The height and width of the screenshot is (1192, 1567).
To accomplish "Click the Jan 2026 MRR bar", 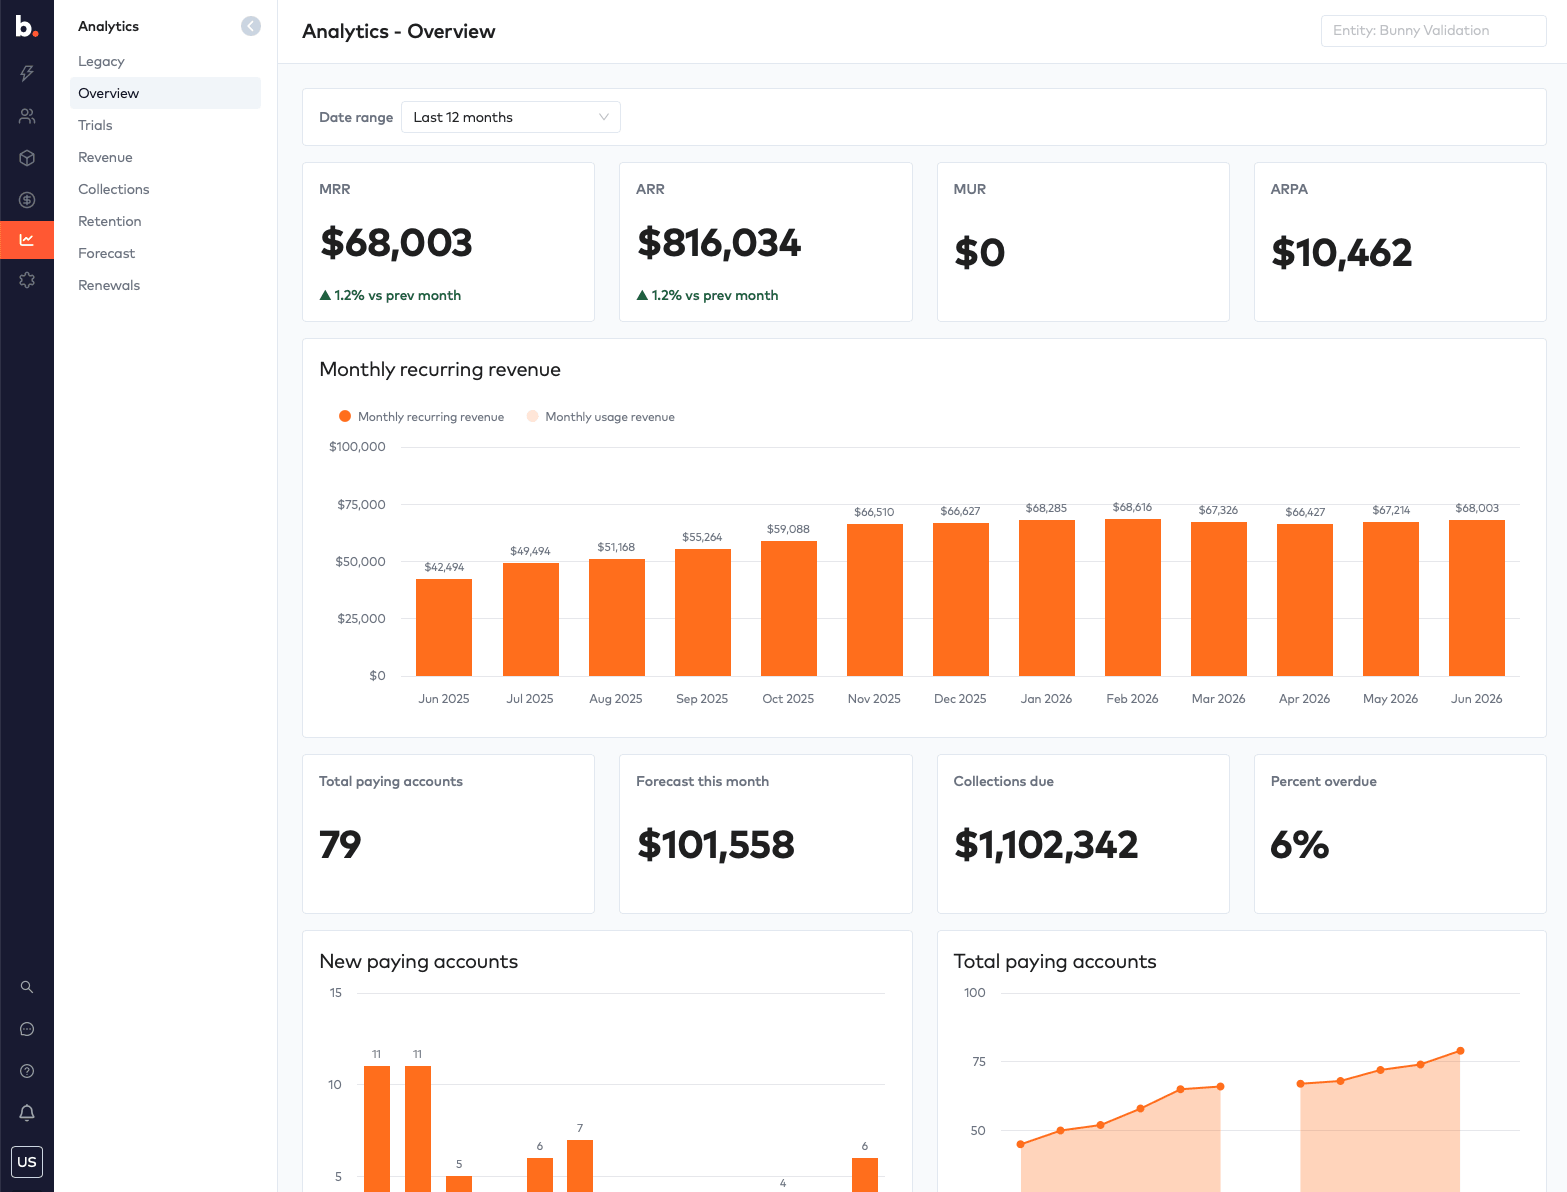I will pos(1047,598).
